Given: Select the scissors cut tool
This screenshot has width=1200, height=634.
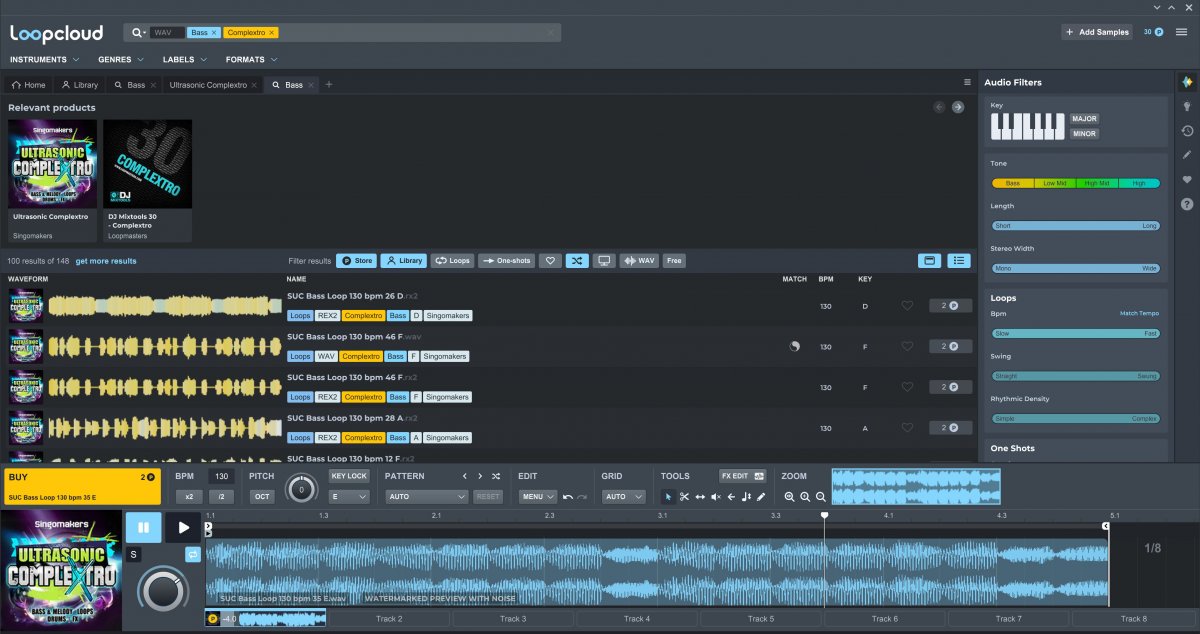Looking at the screenshot, I should [x=684, y=497].
